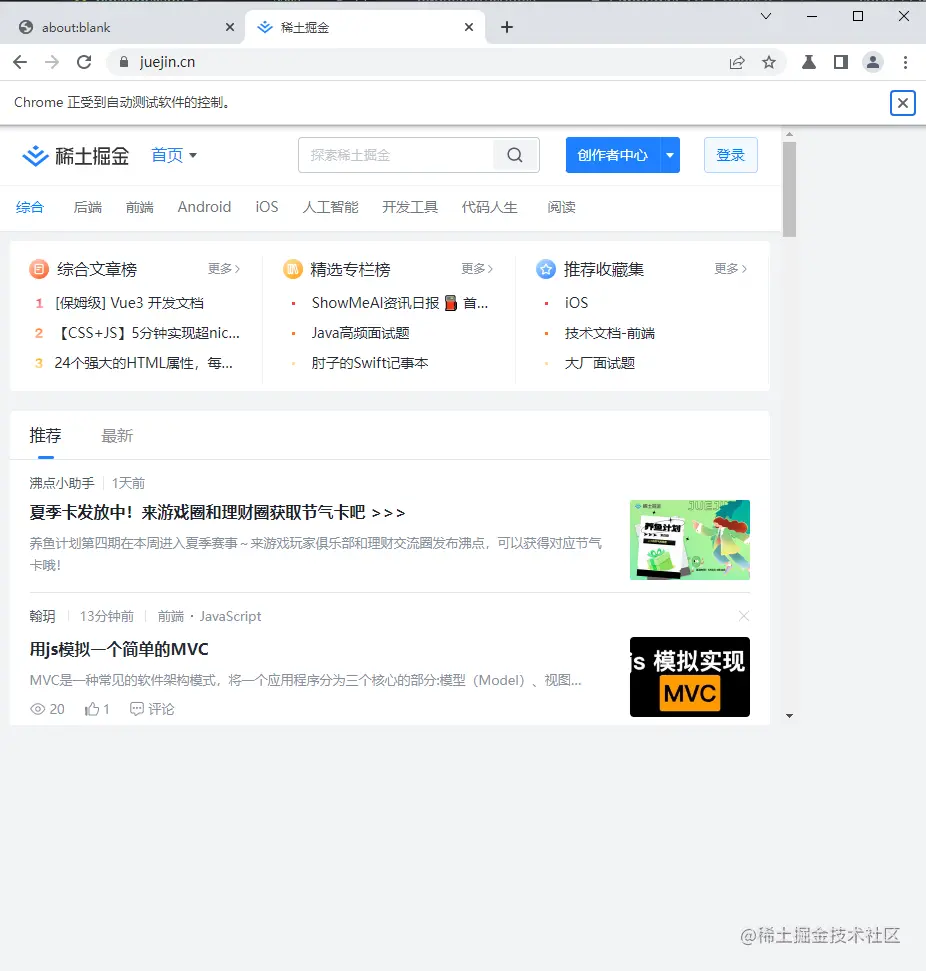Open the tab search chevron
The height and width of the screenshot is (971, 926).
pyautogui.click(x=766, y=16)
